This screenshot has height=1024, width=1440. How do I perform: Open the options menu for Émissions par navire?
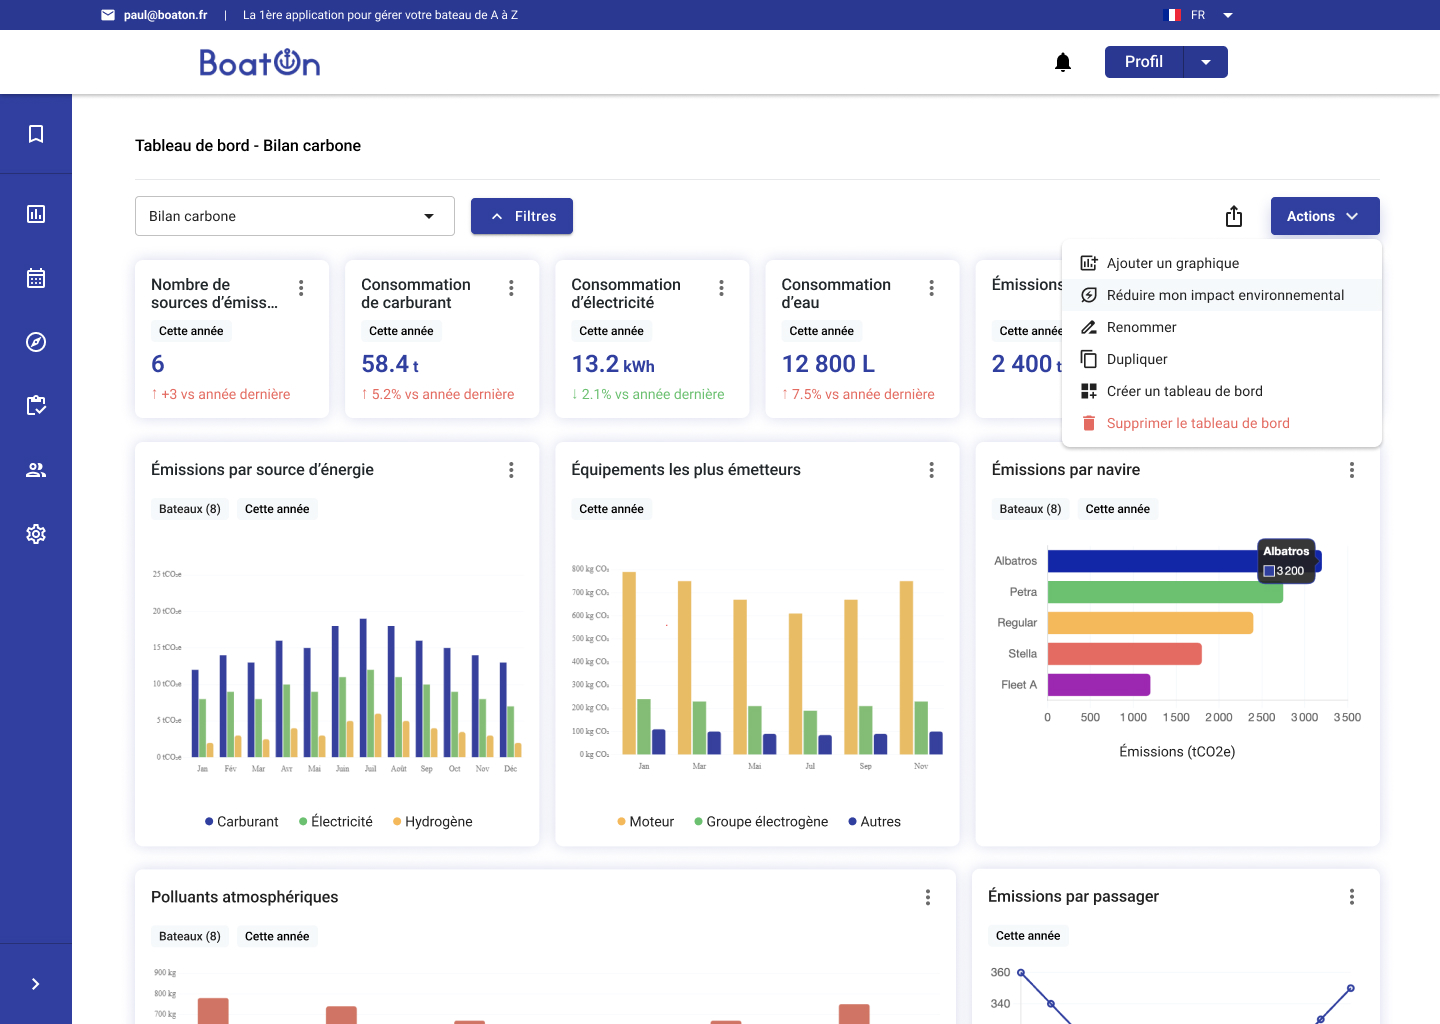pyautogui.click(x=1351, y=469)
